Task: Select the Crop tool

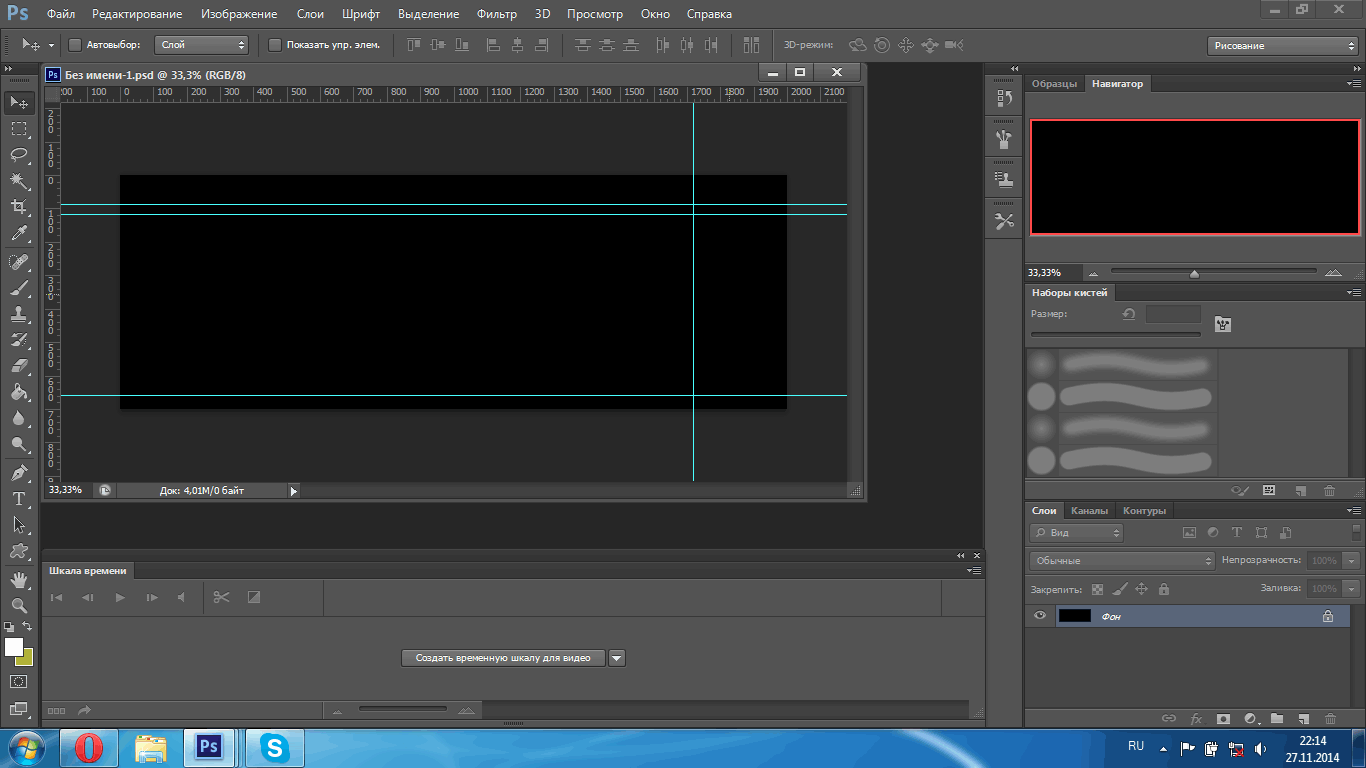Action: (19, 207)
